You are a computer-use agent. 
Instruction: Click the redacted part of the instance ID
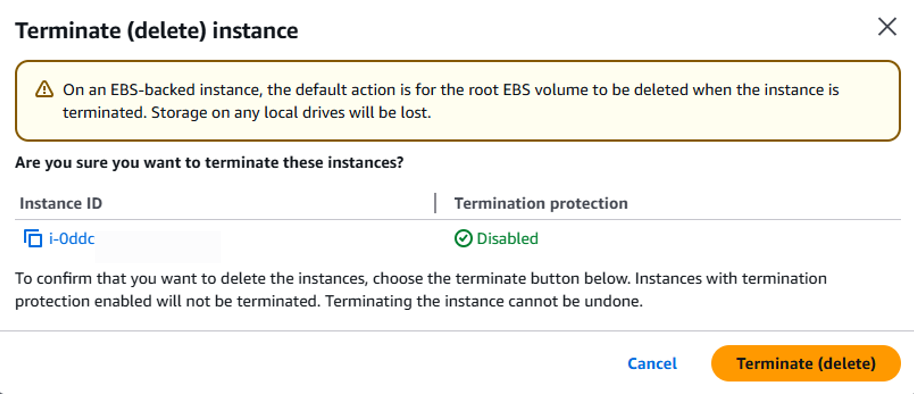coord(158,246)
